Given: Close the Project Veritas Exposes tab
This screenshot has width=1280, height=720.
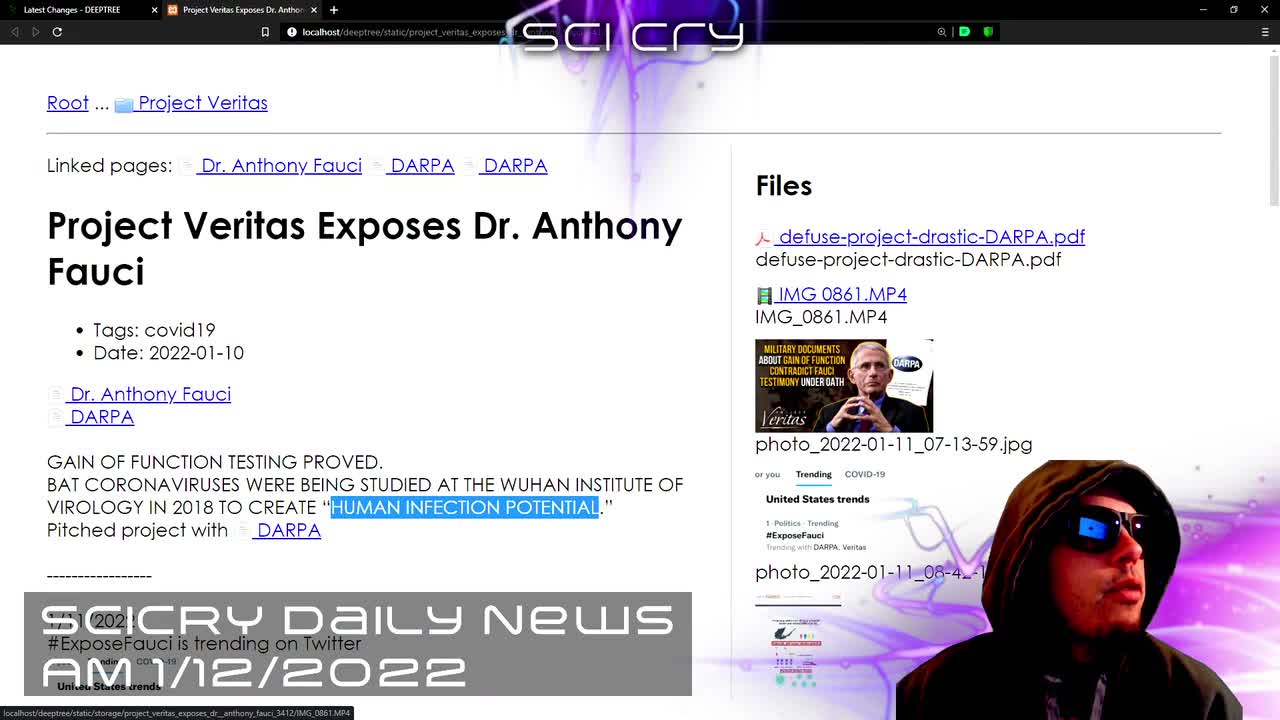Looking at the screenshot, I should coord(315,10).
